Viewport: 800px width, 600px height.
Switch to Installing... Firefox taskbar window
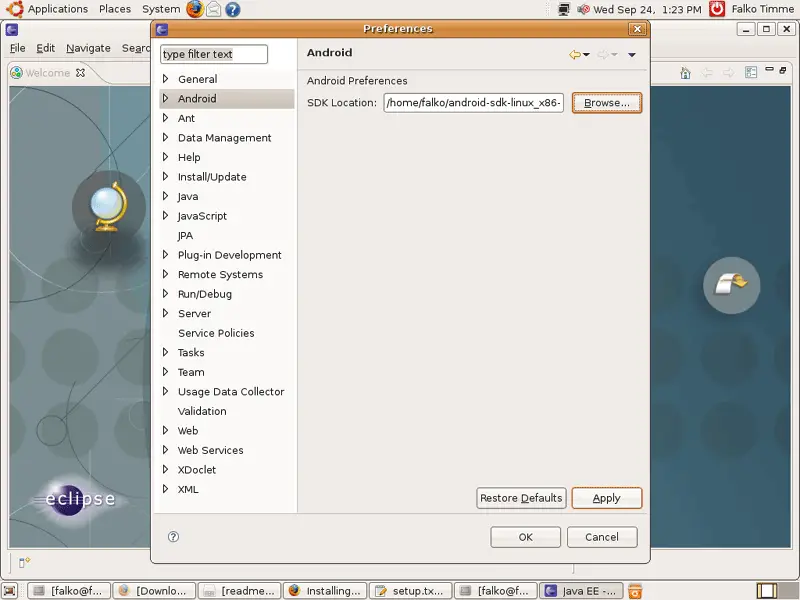pos(325,591)
